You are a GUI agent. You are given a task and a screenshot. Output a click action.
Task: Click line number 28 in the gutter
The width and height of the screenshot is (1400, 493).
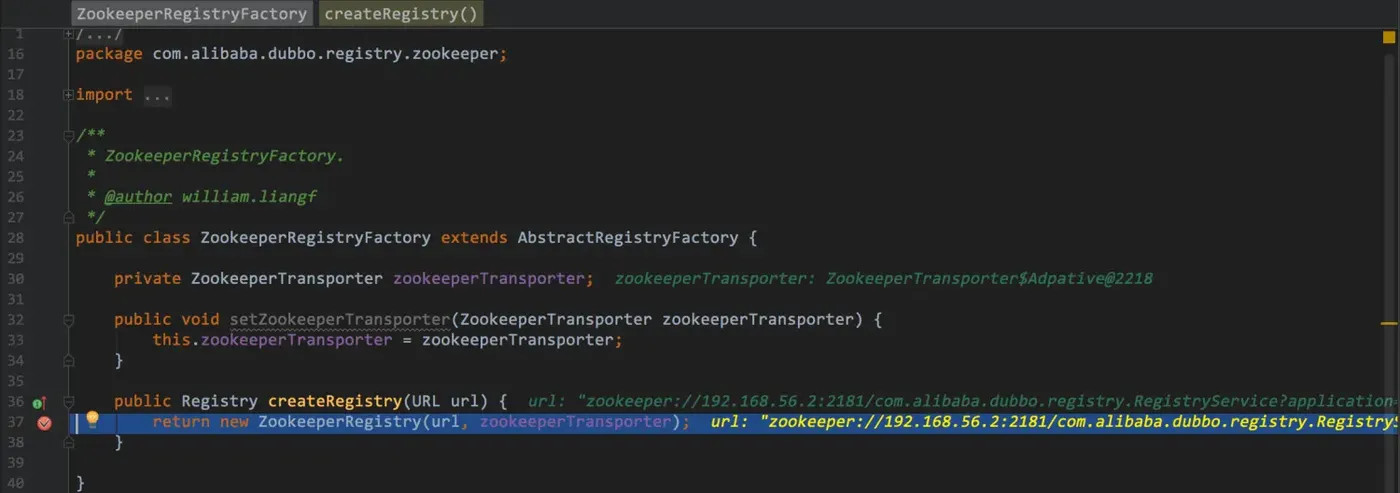pyautogui.click(x=15, y=238)
